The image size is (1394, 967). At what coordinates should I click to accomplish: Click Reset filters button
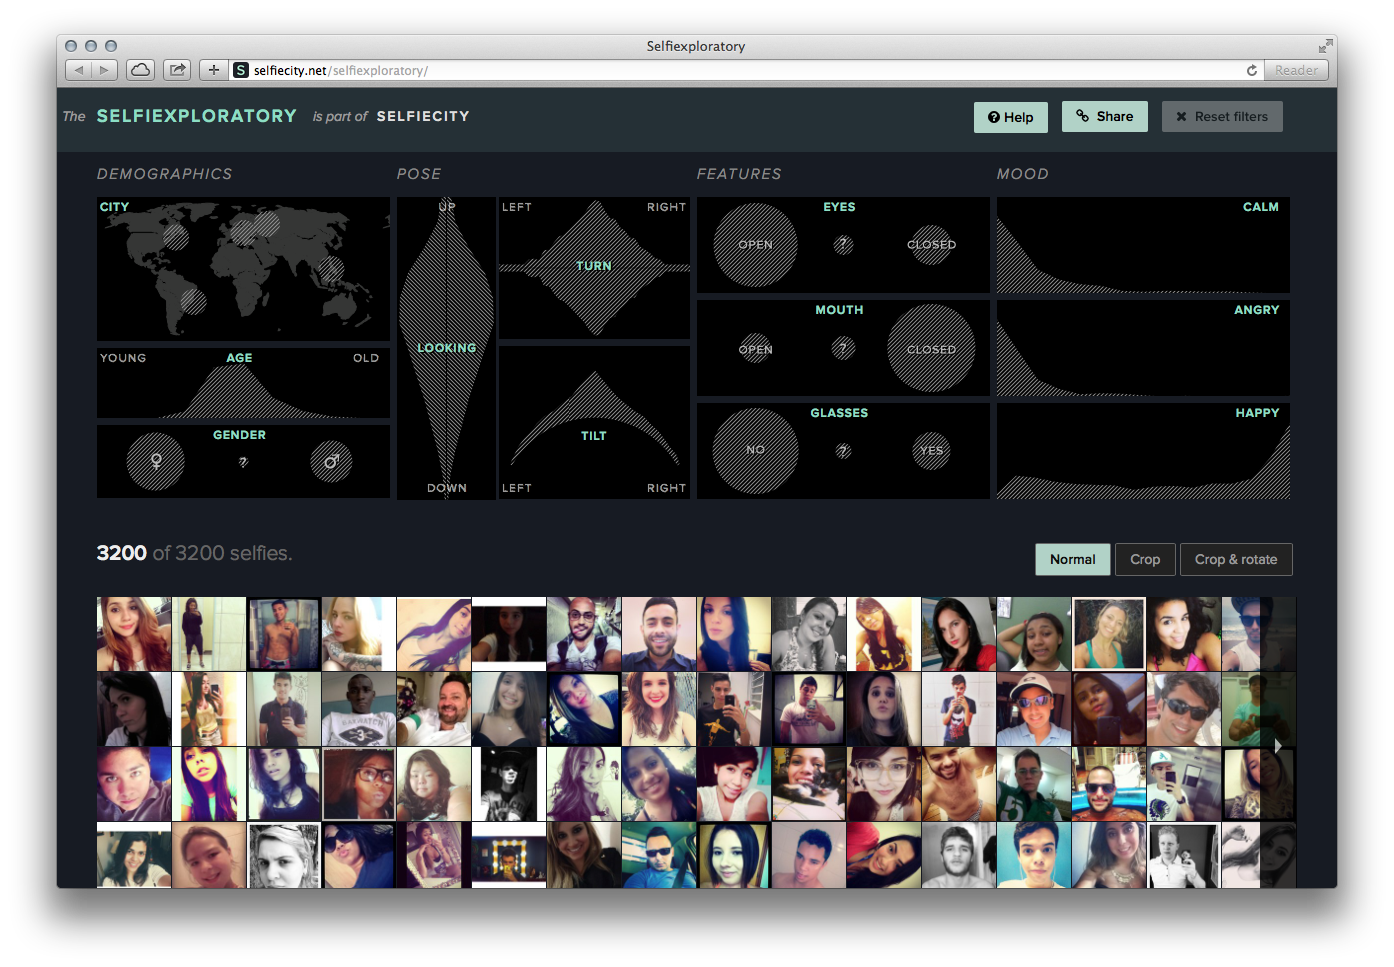pos(1221,117)
